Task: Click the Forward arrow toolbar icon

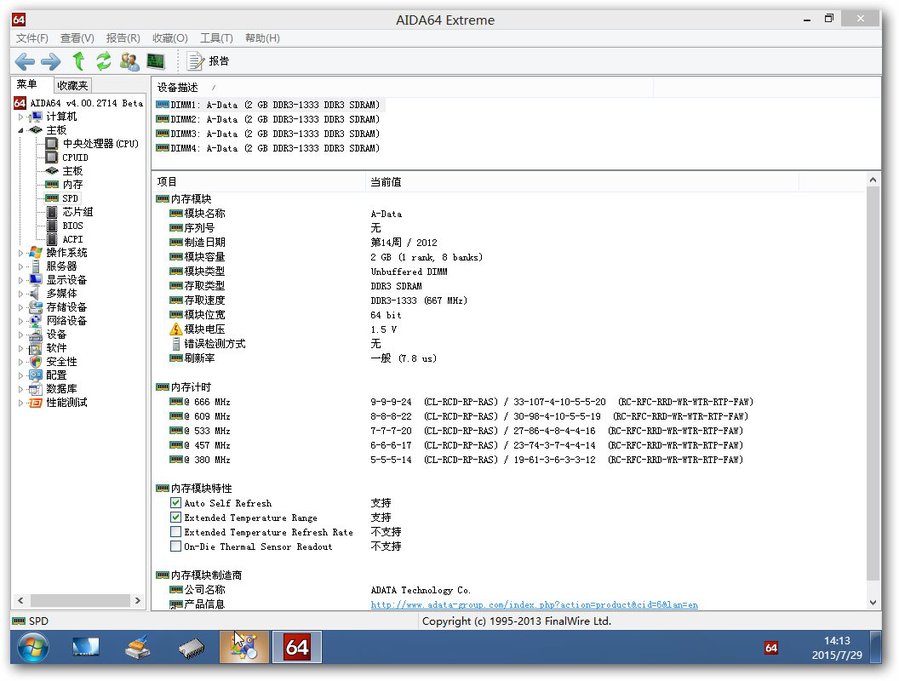Action: coord(50,61)
